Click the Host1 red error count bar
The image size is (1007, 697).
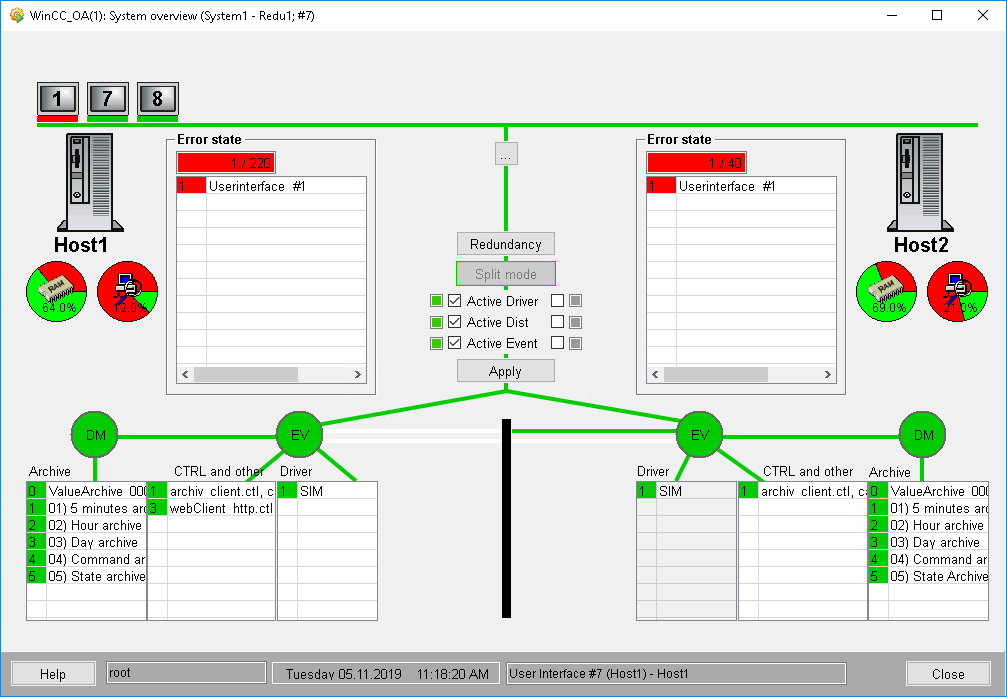(x=225, y=163)
